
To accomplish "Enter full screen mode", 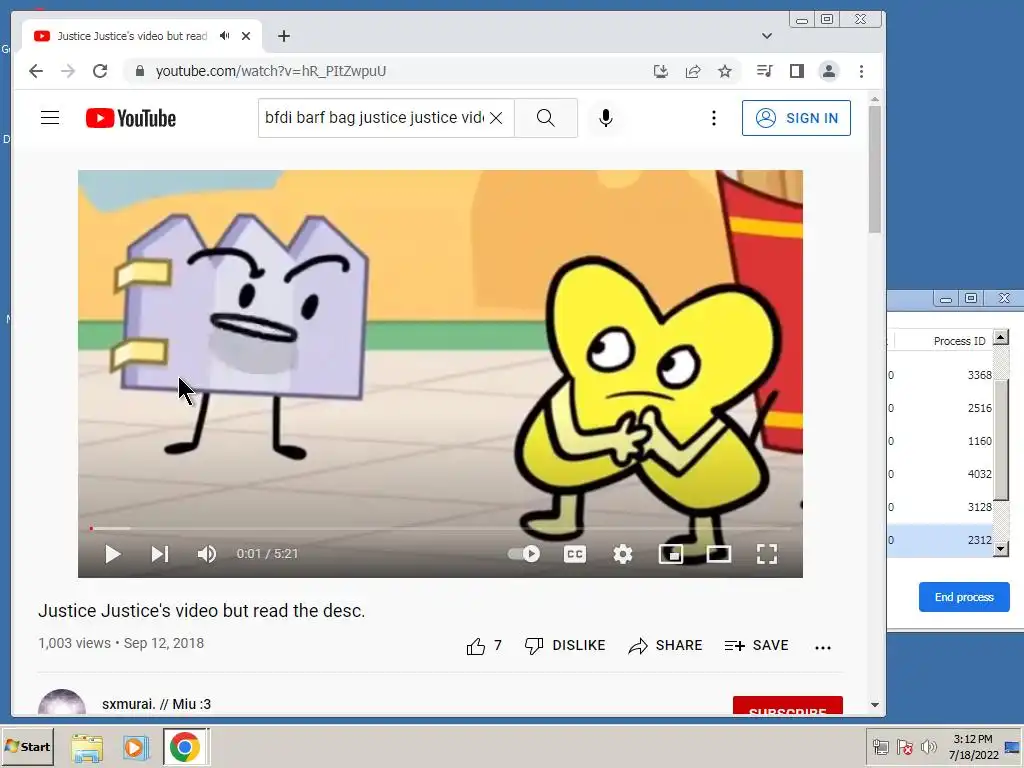I will click(x=767, y=554).
